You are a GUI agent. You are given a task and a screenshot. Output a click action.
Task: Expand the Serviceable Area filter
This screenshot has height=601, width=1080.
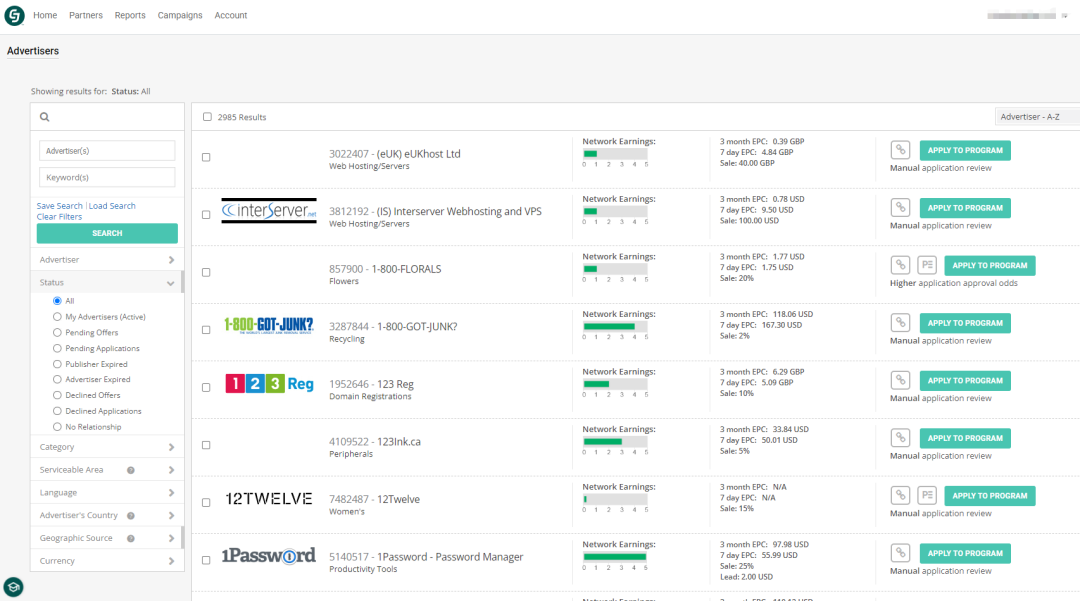click(x=107, y=470)
